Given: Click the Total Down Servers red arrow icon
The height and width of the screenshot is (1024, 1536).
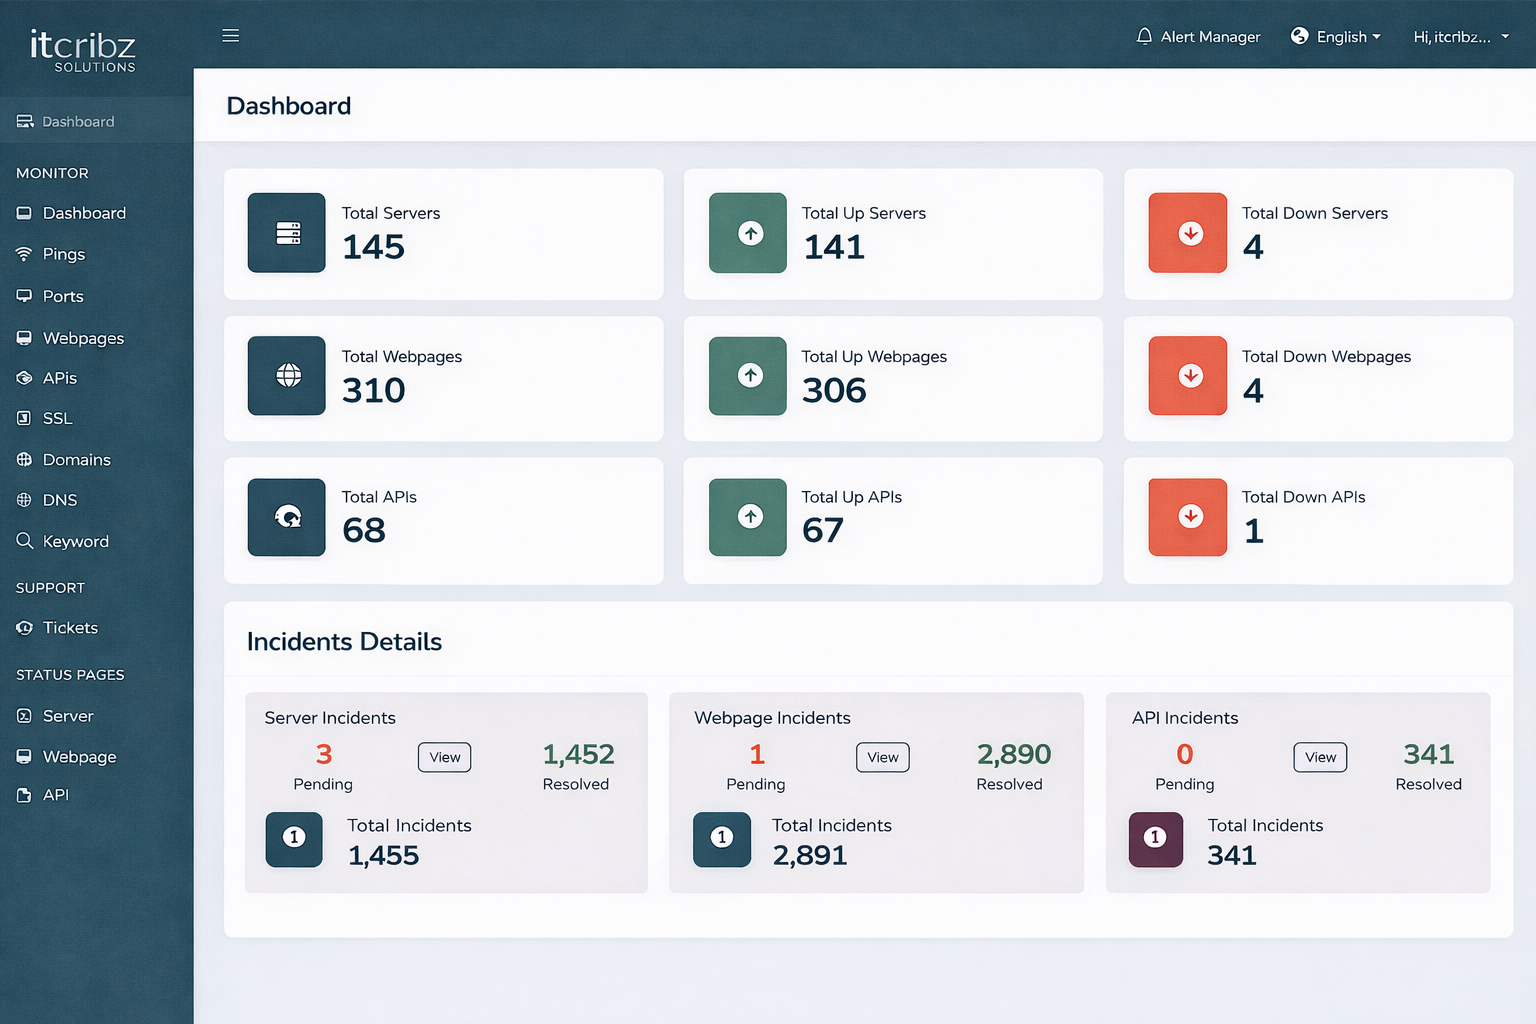Looking at the screenshot, I should [1188, 233].
